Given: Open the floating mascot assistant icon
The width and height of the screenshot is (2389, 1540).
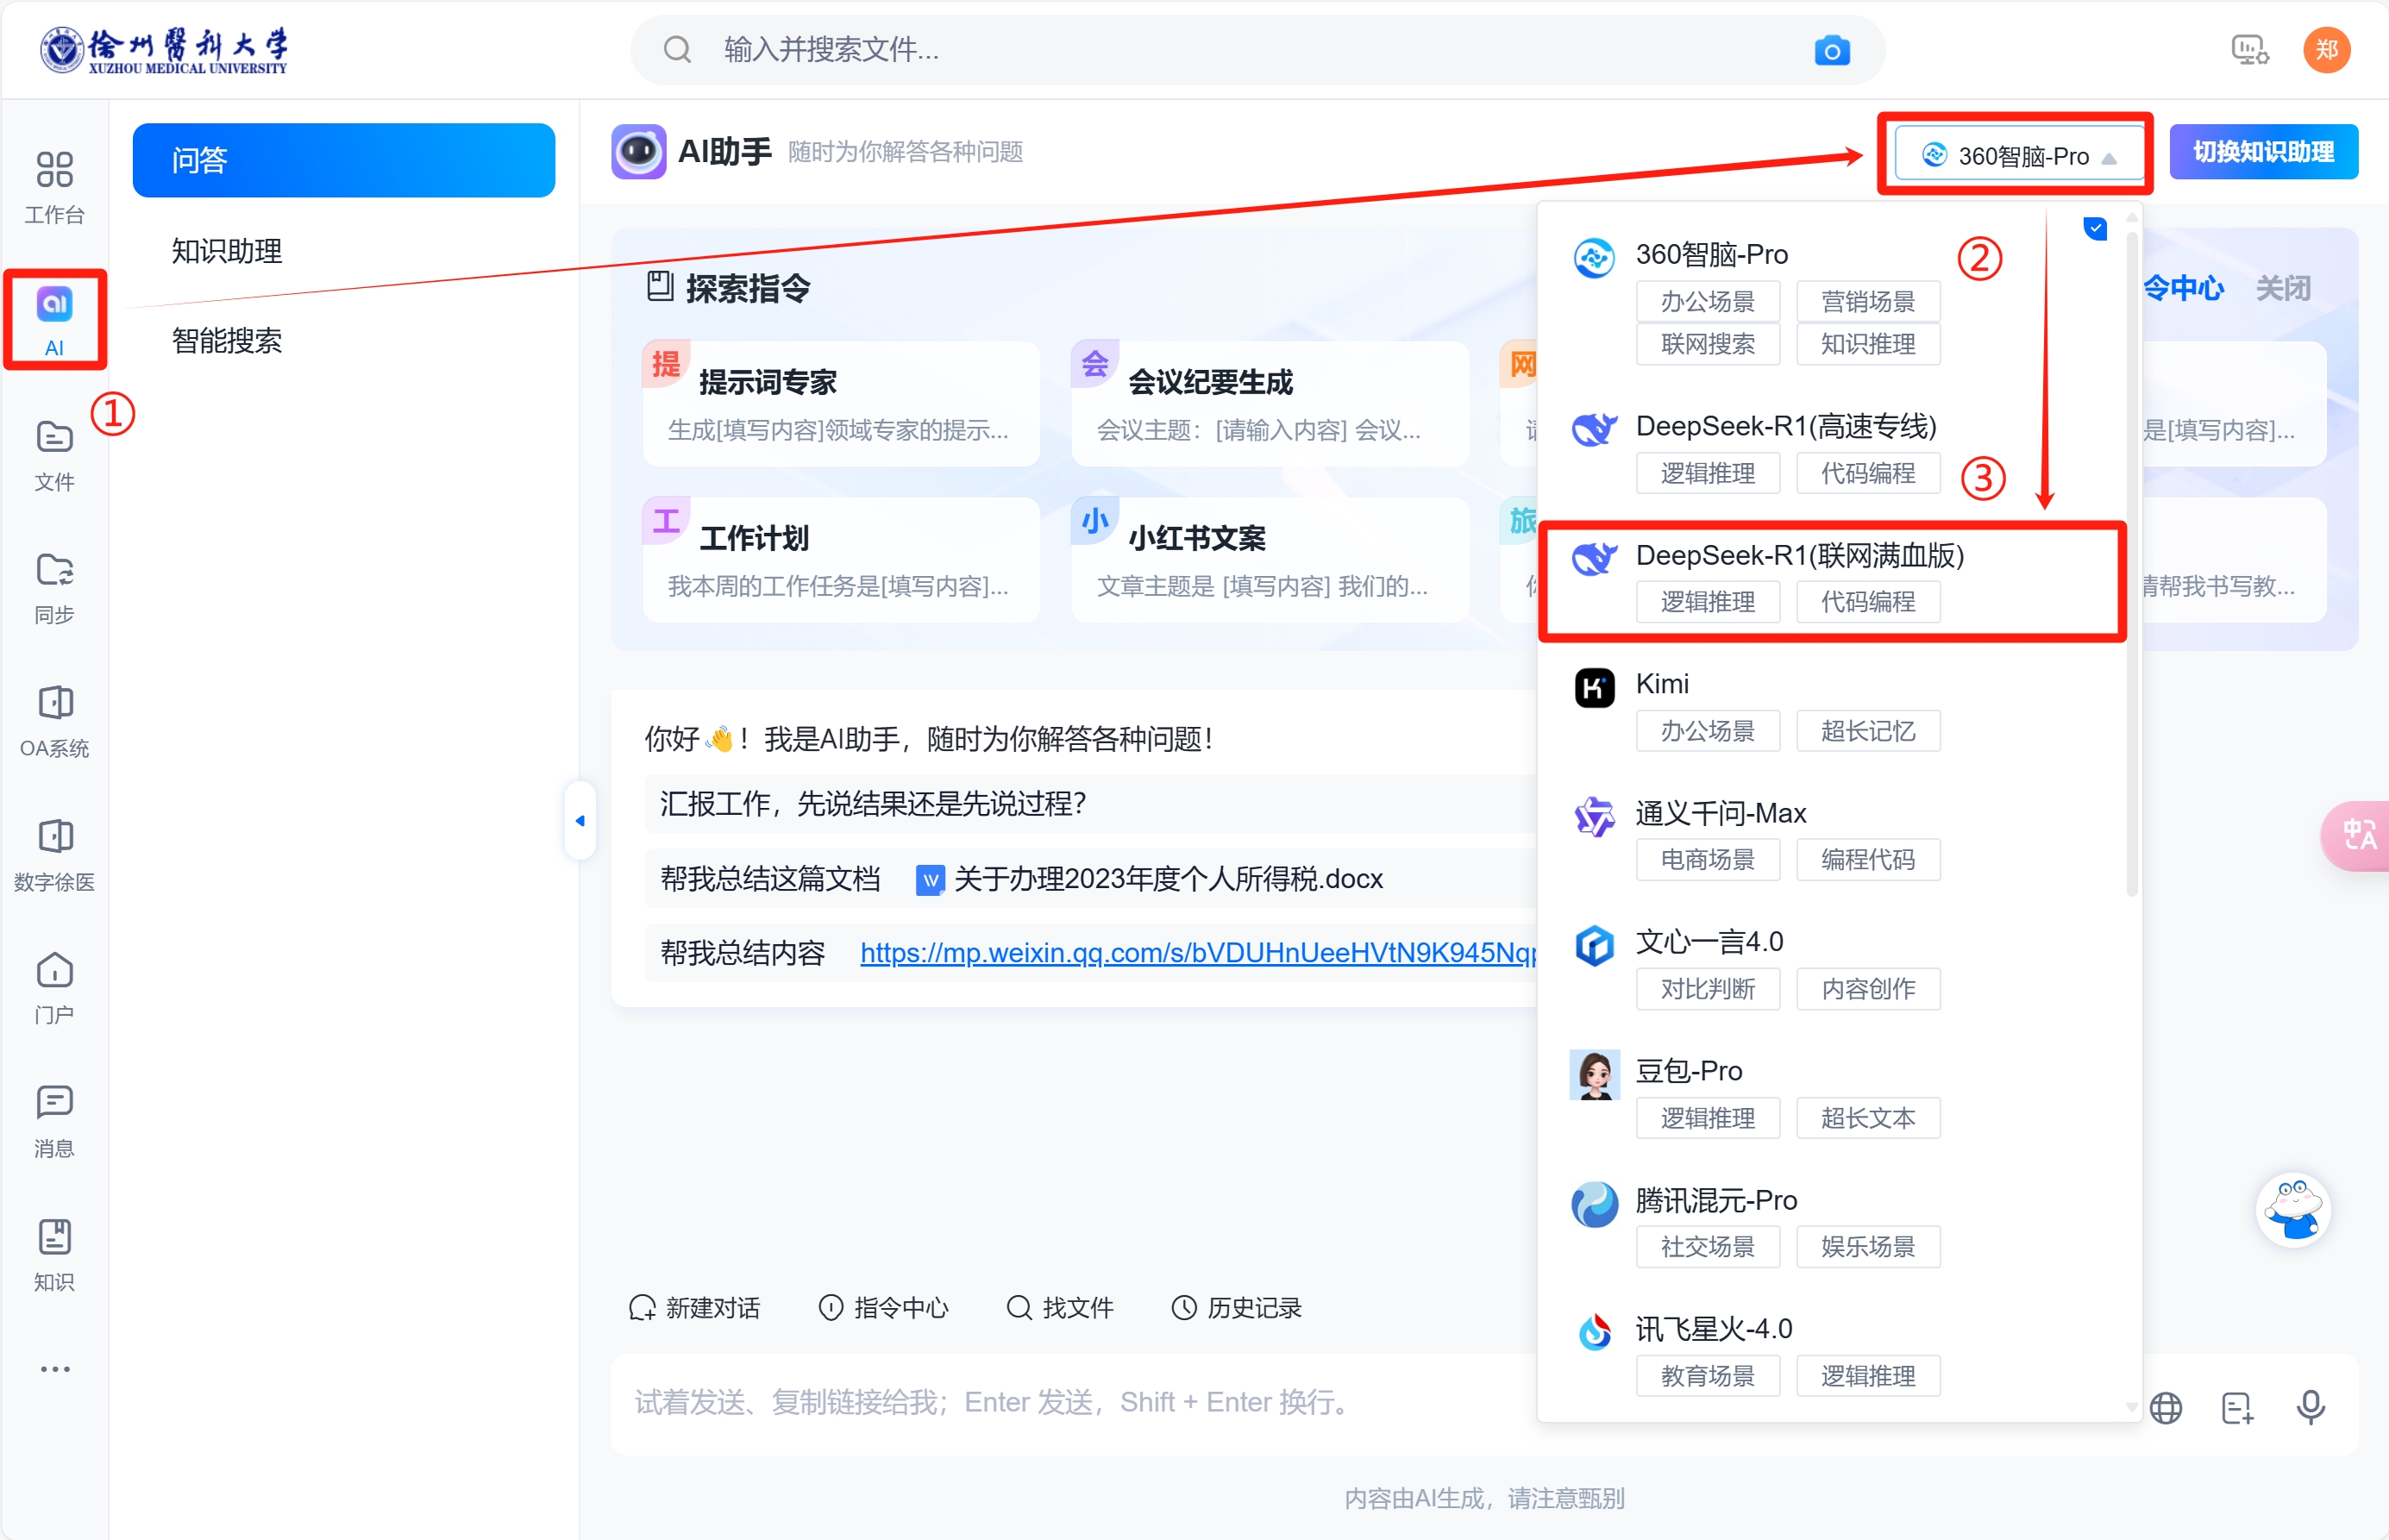Looking at the screenshot, I should point(2293,1210).
